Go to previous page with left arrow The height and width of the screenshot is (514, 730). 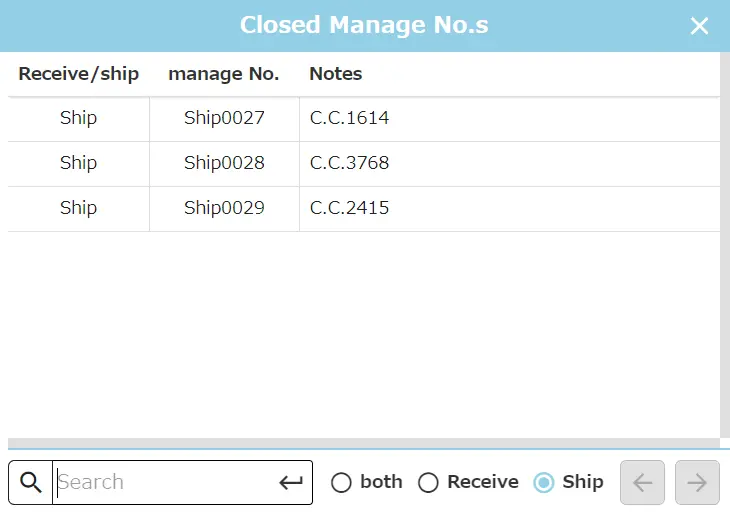pyautogui.click(x=642, y=483)
